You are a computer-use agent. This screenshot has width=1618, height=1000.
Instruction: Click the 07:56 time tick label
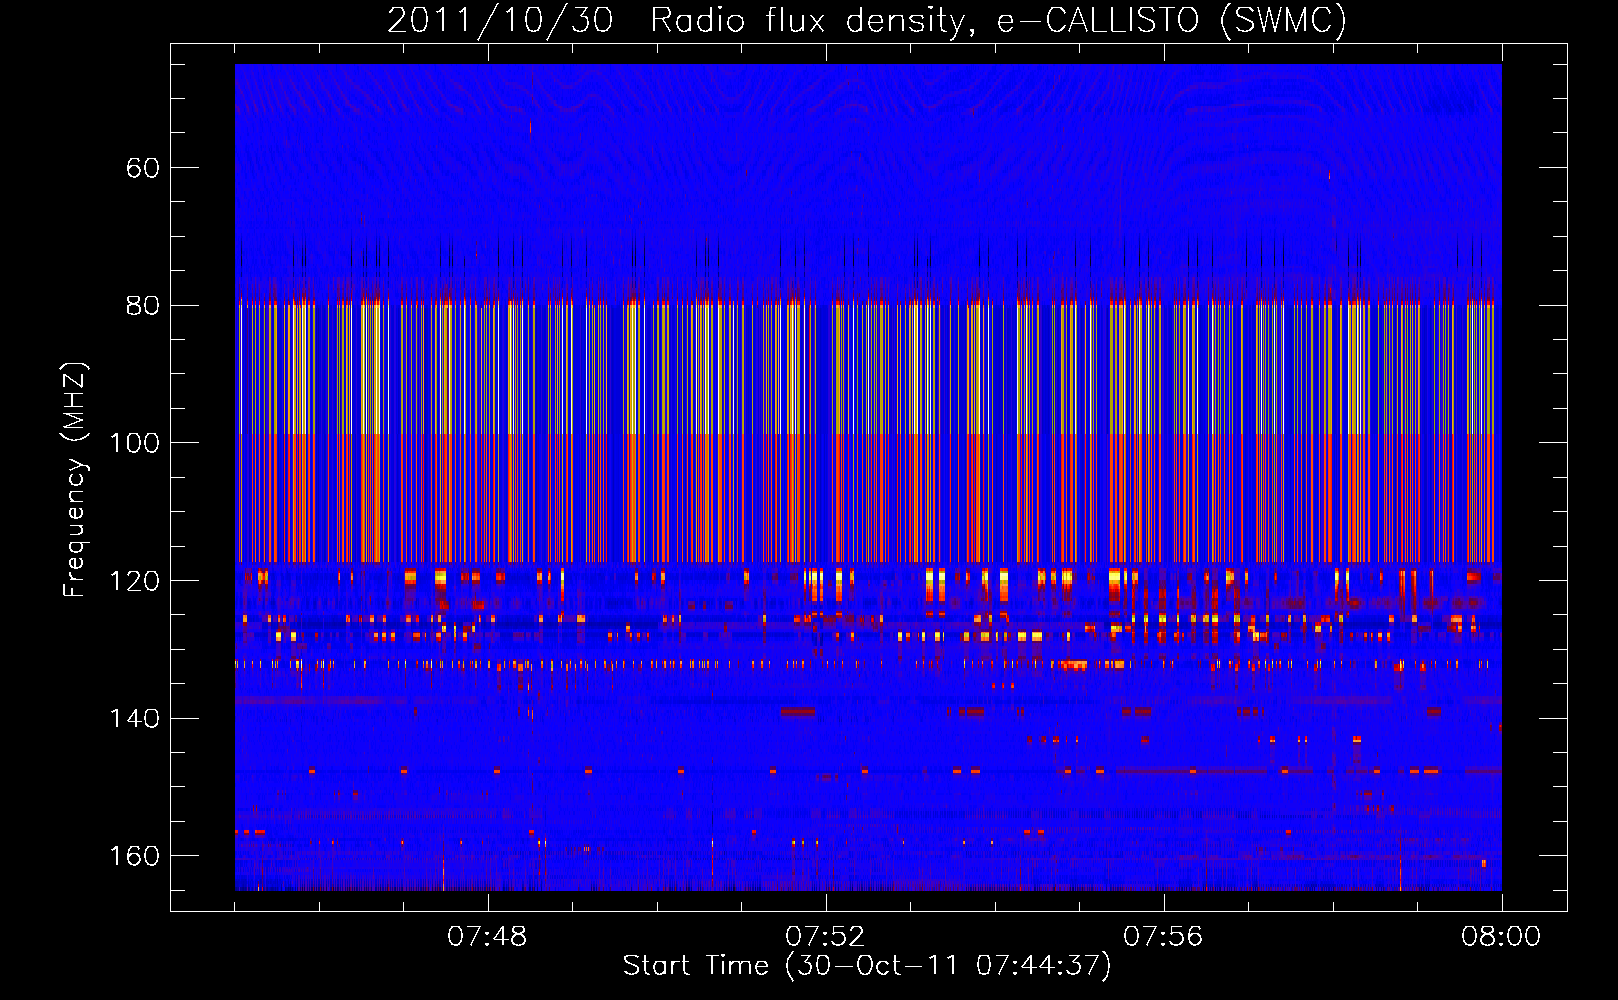point(1163,937)
